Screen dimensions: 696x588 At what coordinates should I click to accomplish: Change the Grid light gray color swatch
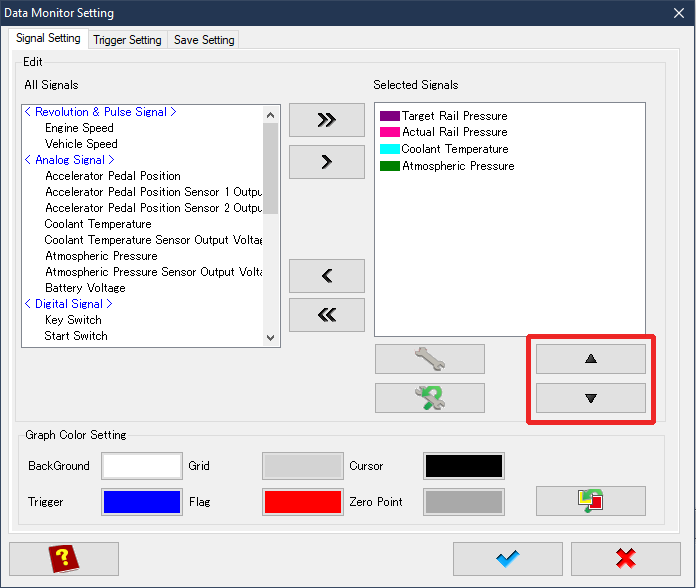(x=303, y=466)
